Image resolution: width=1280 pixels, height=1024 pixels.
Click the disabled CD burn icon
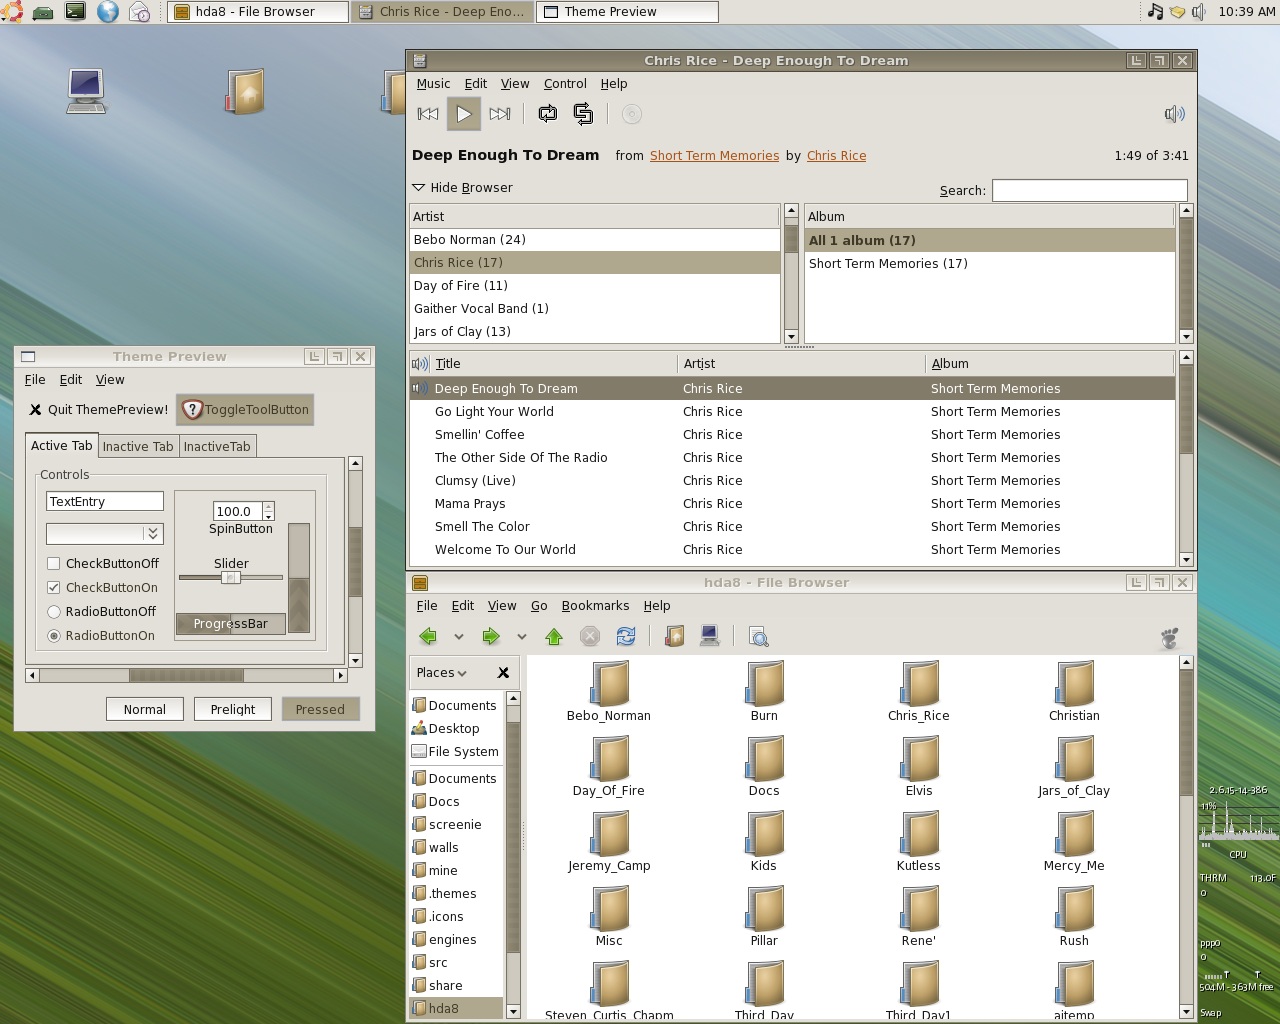631,114
